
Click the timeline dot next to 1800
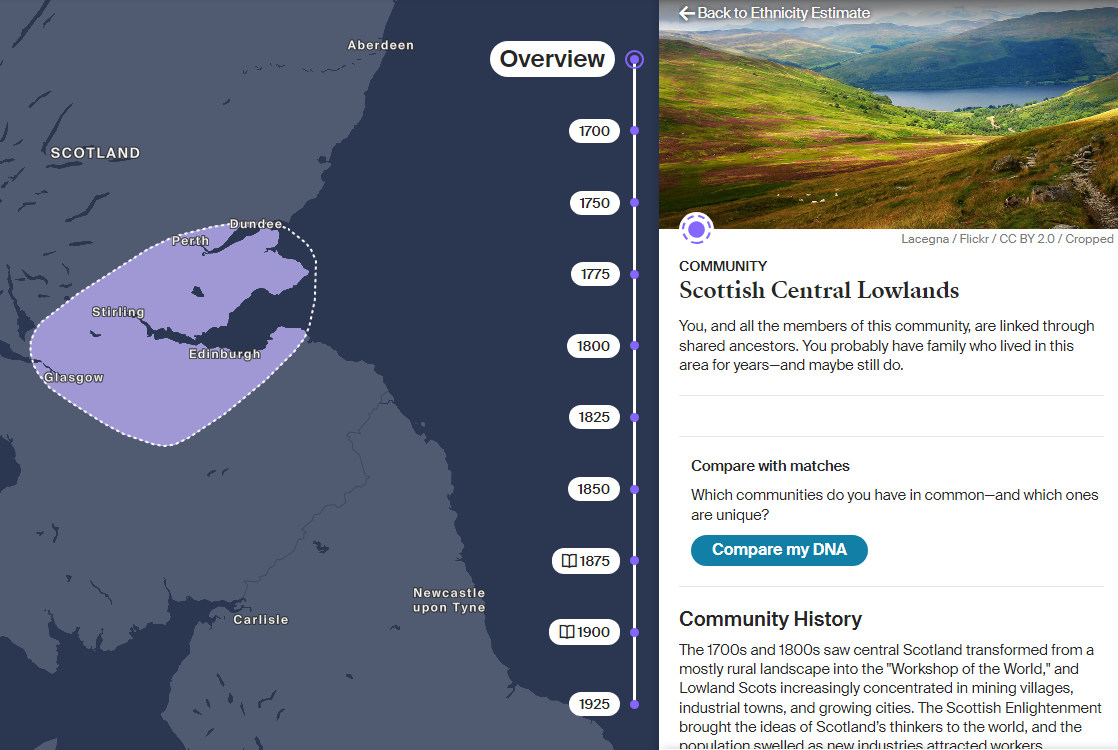coord(635,346)
